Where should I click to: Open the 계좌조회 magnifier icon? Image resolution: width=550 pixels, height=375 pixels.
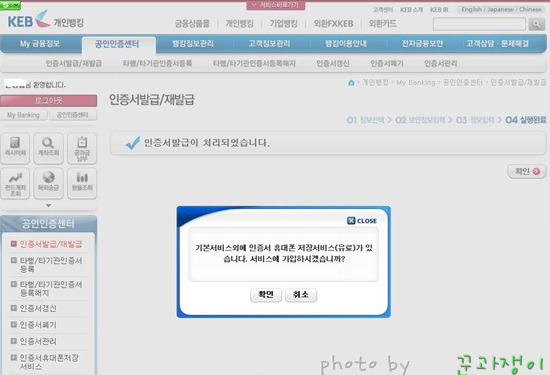coord(48,148)
